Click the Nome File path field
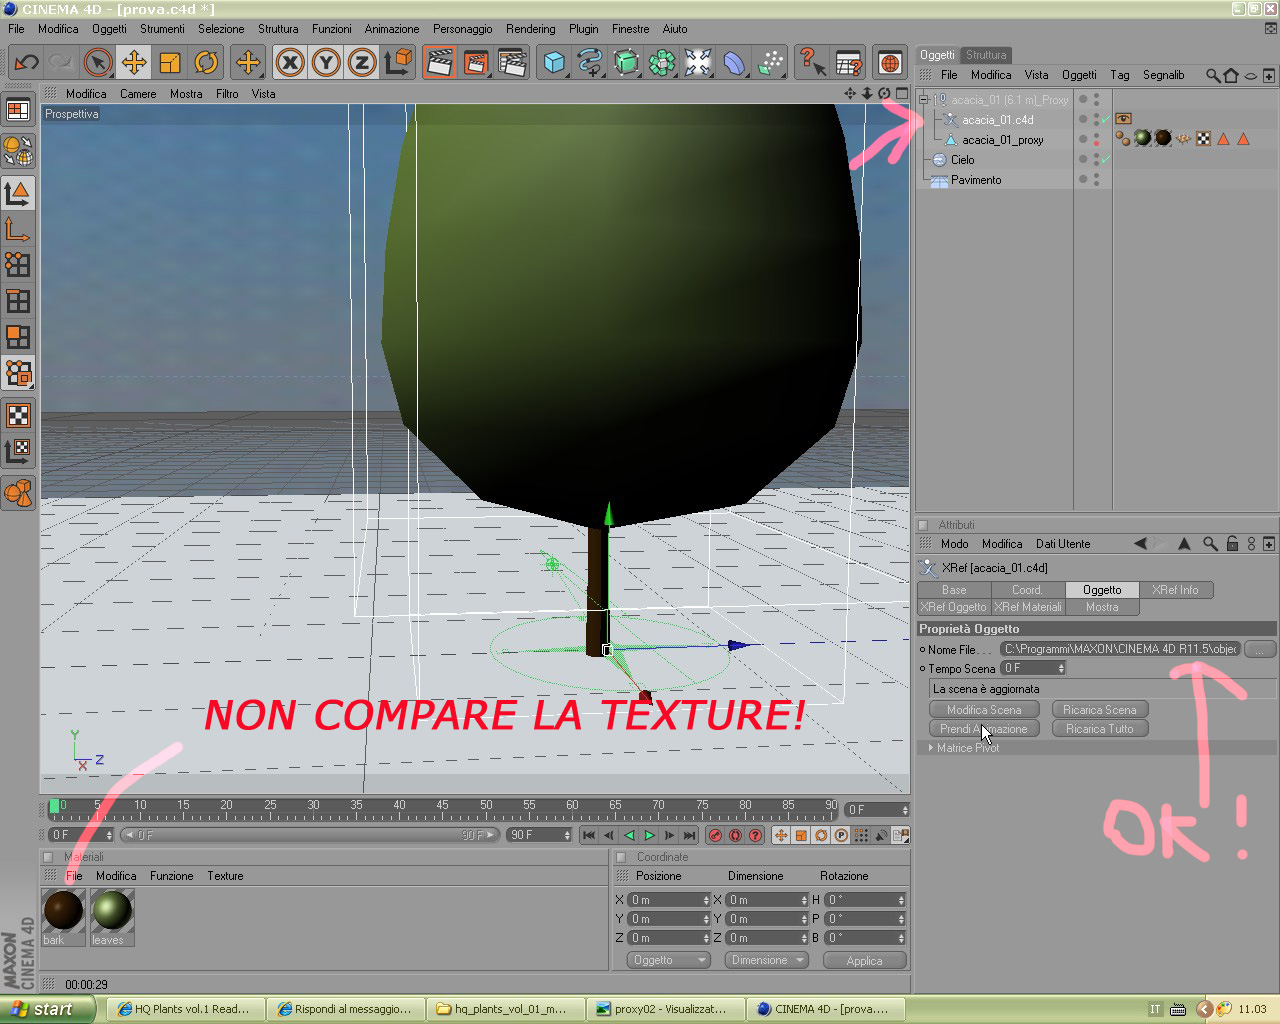1280x1024 pixels. [x=1120, y=649]
